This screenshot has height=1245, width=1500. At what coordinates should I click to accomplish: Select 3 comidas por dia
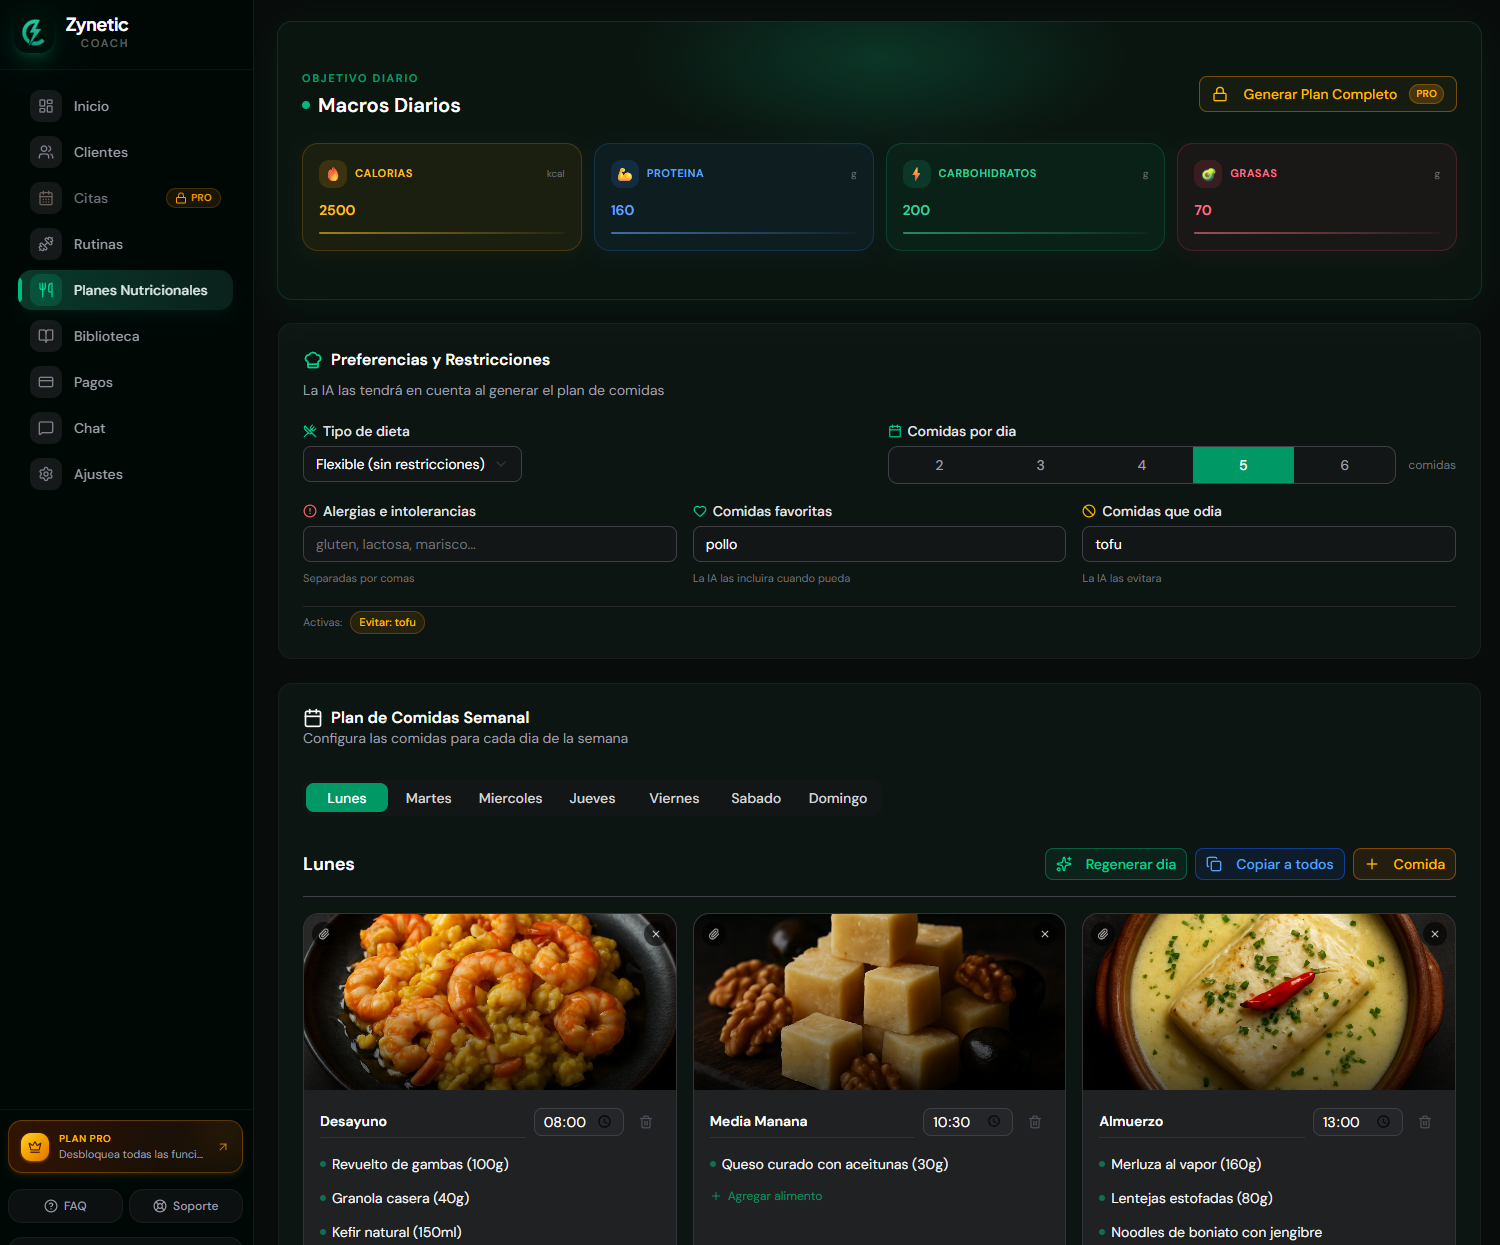[x=1040, y=465]
